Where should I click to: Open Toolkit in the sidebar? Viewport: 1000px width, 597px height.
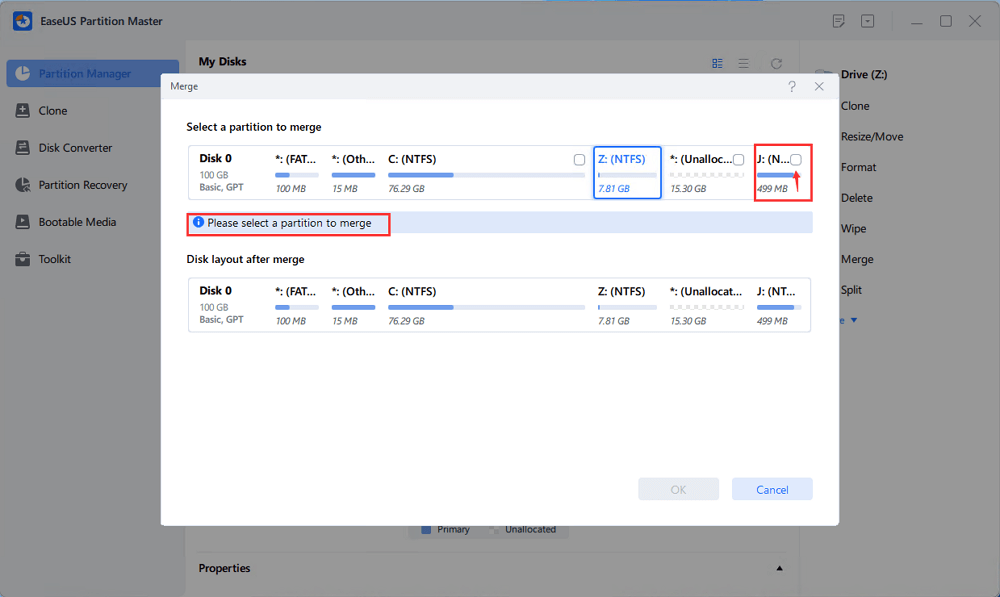[x=54, y=259]
